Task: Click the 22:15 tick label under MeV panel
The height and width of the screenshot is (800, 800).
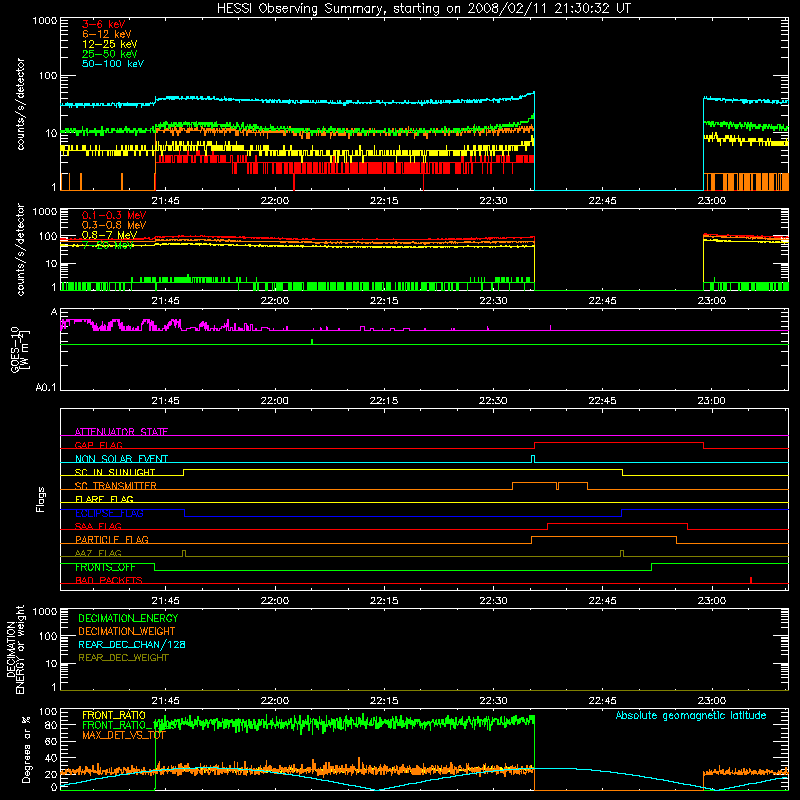Action: 384,301
